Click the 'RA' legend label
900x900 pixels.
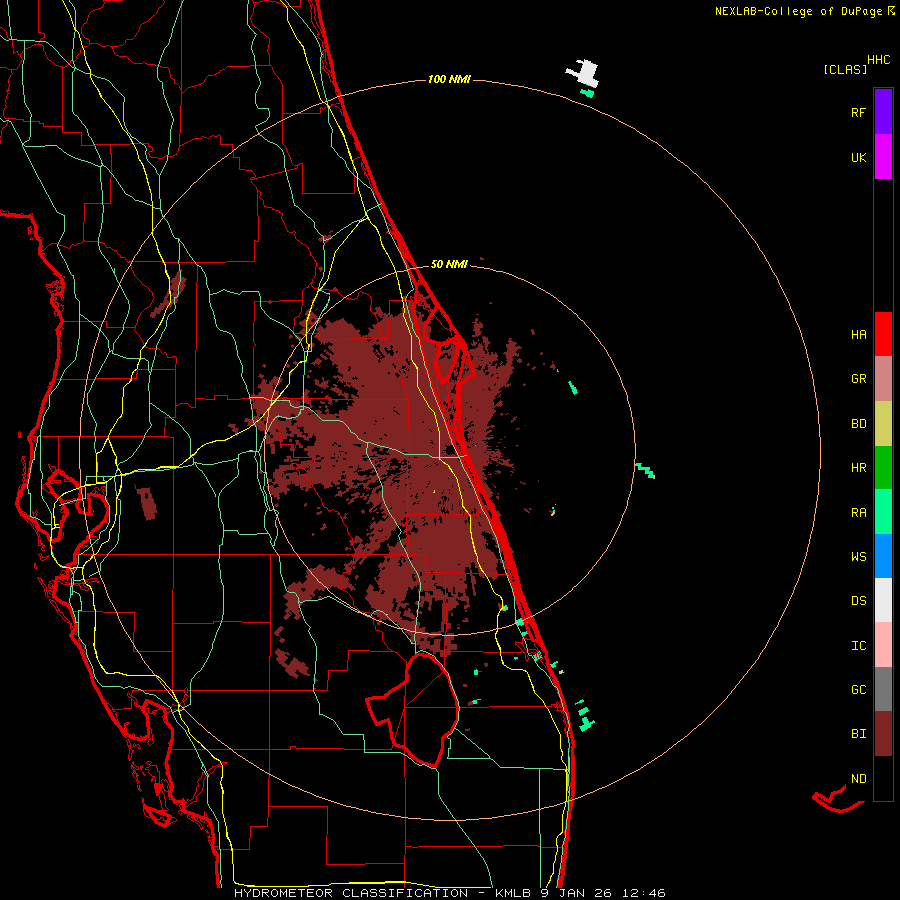pos(859,513)
